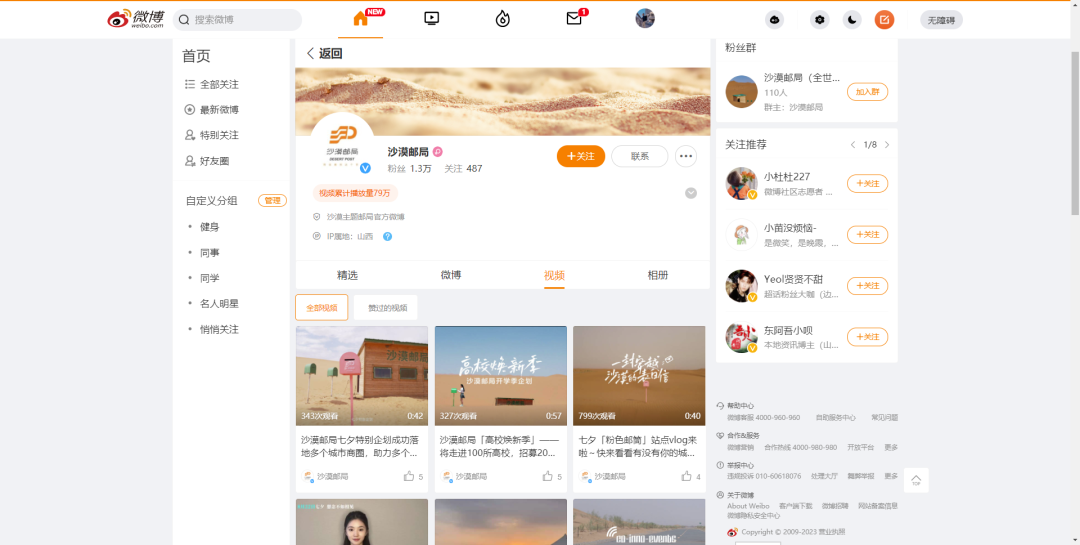Follow 沙漠邮局 with the orange 关注 button
The width and height of the screenshot is (1080, 545).
[x=581, y=156]
